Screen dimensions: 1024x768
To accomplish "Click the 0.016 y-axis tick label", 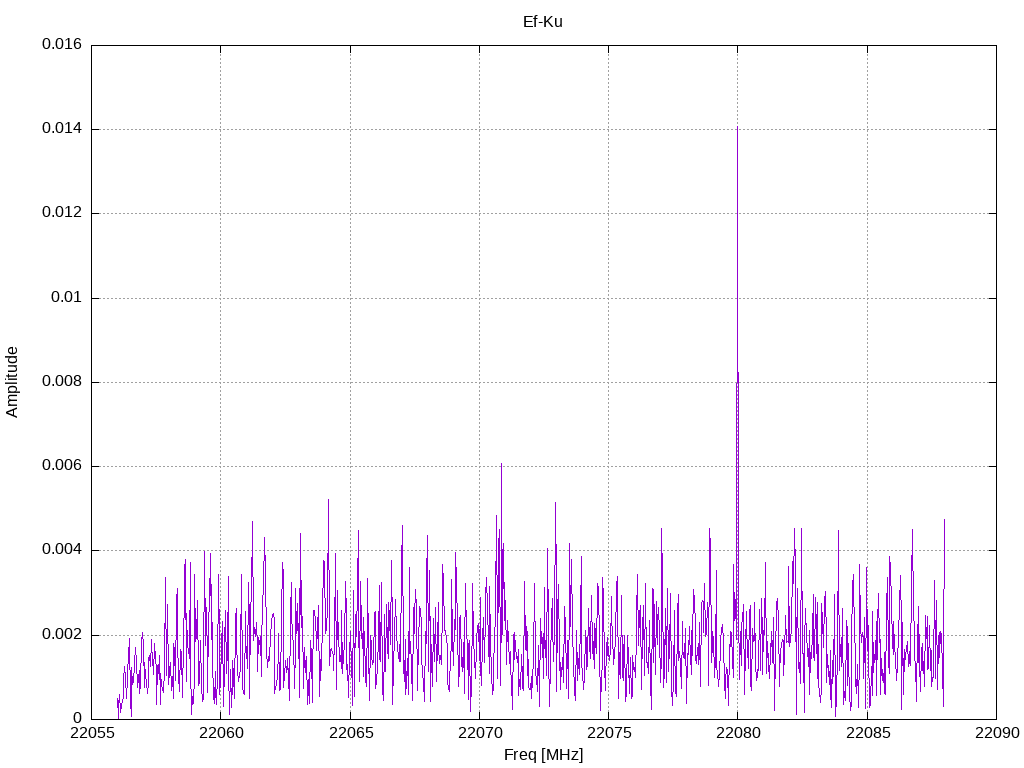I will coord(61,45).
